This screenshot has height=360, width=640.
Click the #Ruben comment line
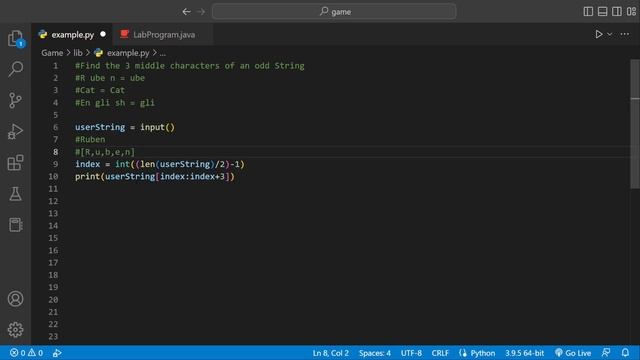90,140
